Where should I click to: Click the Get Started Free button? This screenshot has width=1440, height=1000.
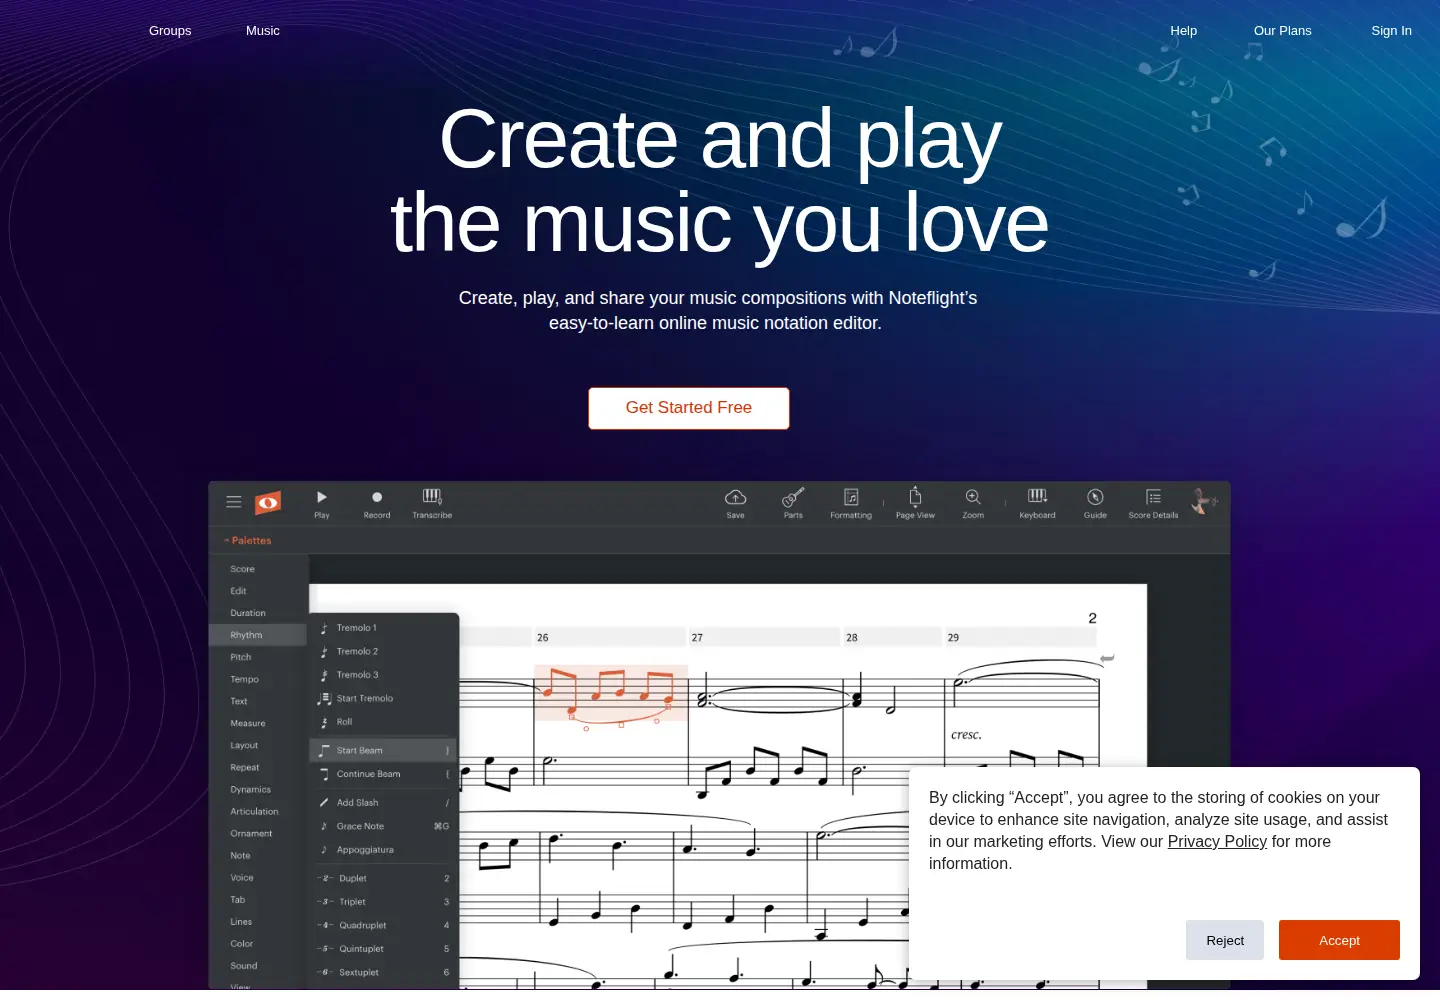[x=689, y=408]
